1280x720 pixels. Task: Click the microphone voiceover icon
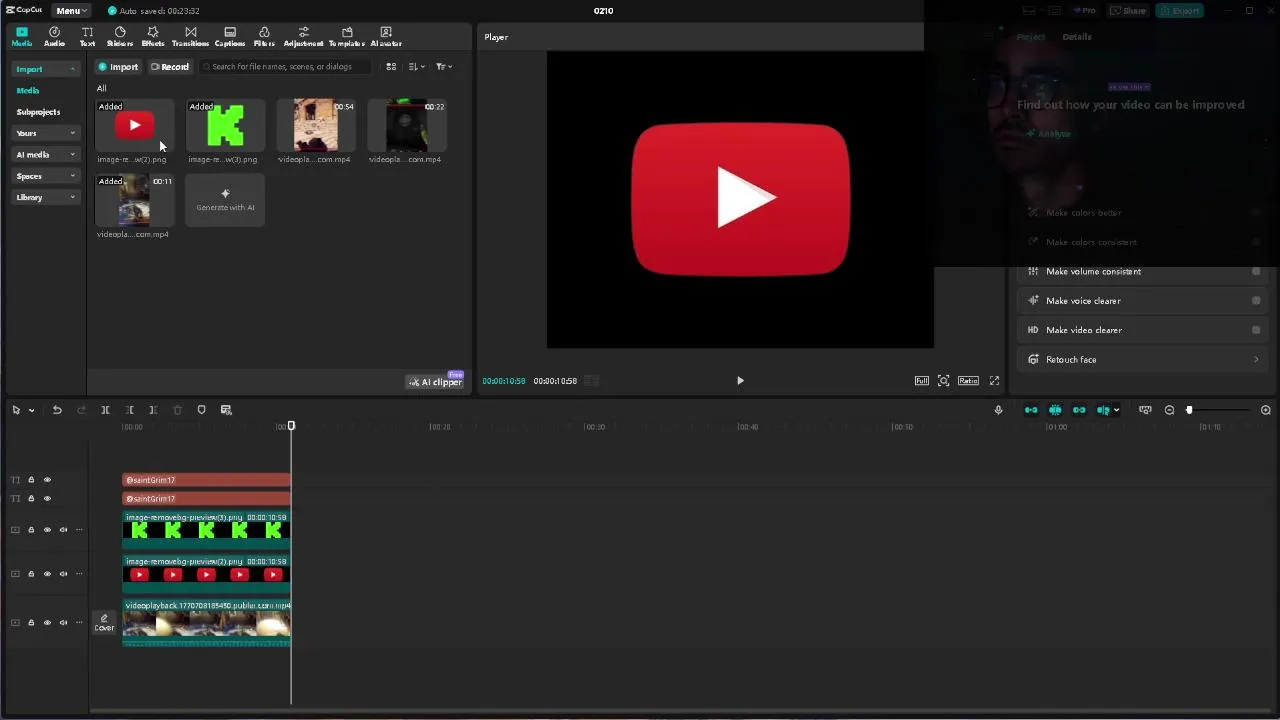pos(998,410)
